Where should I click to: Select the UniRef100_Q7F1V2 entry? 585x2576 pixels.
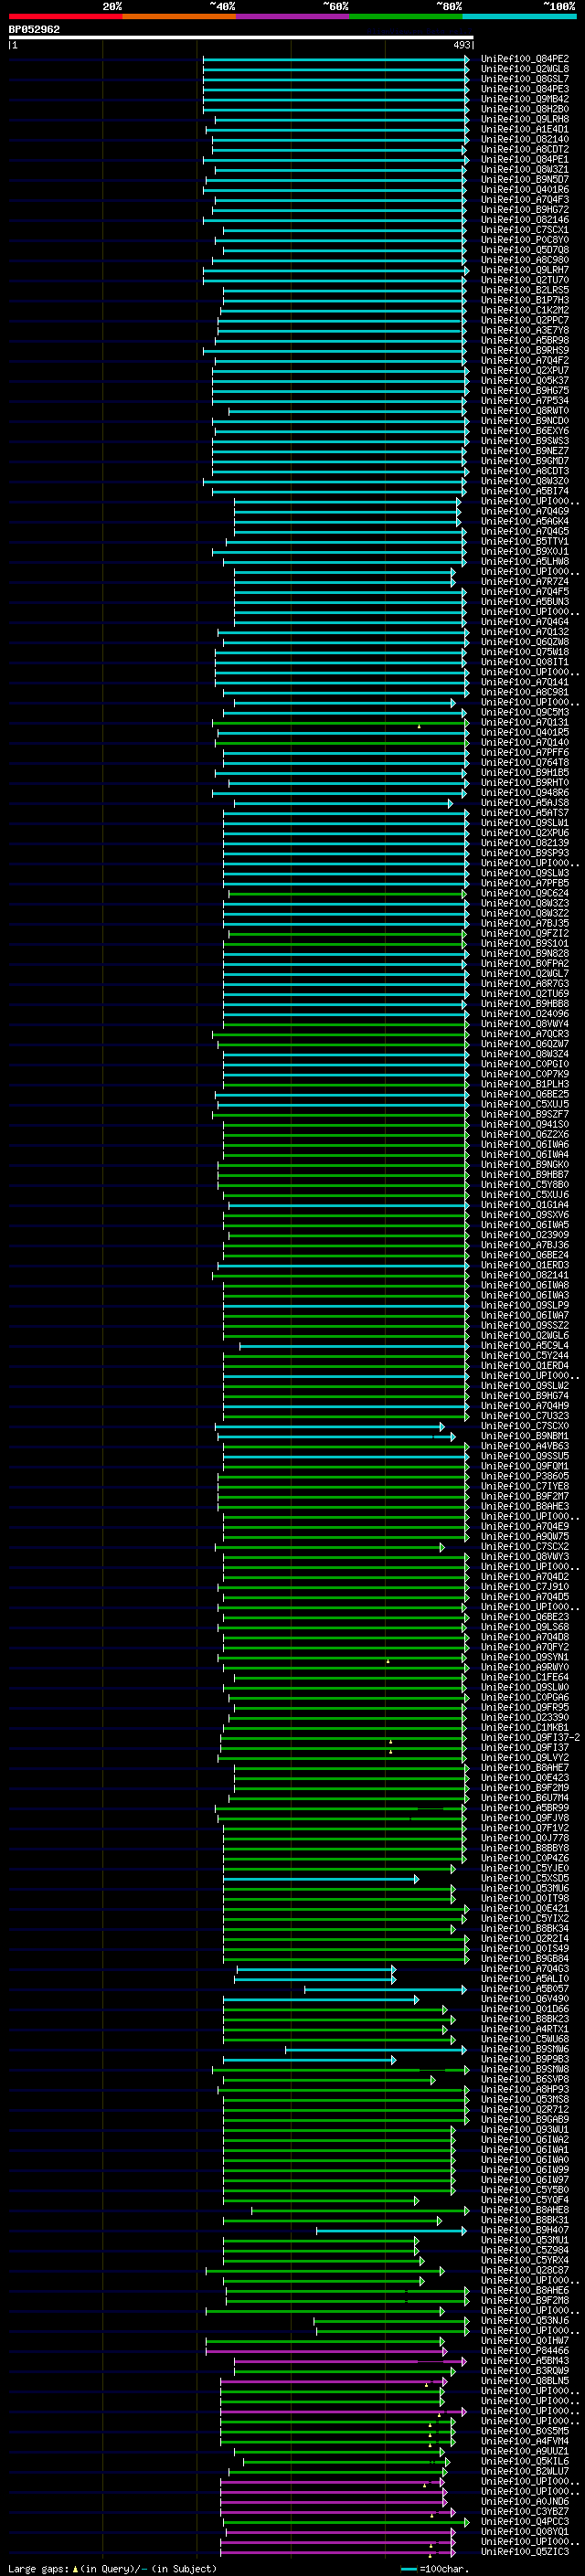click(525, 1828)
